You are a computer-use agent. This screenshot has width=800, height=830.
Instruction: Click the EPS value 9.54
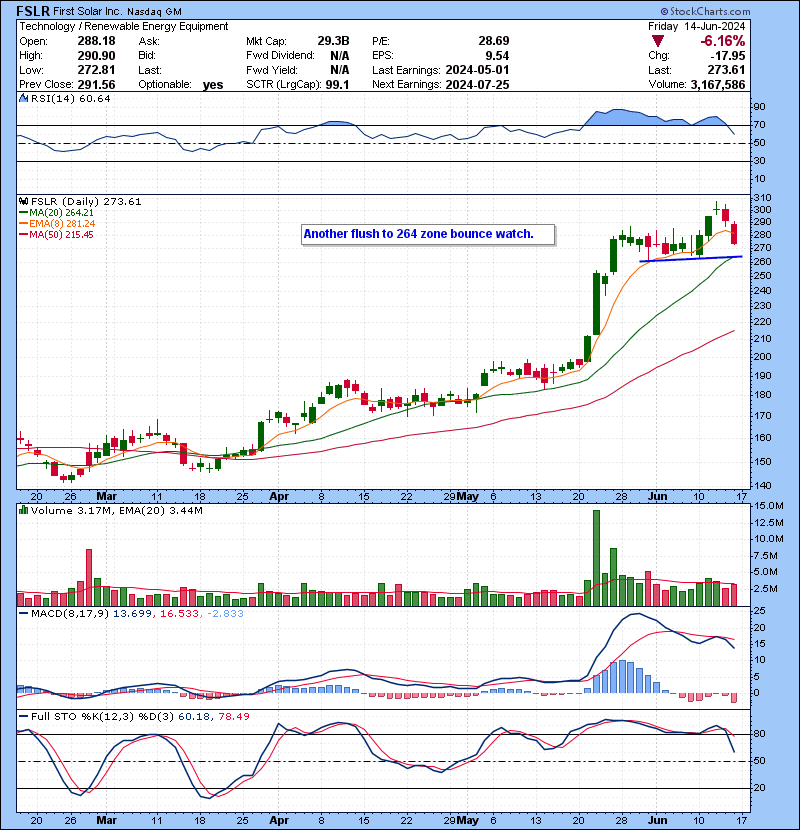(497, 56)
